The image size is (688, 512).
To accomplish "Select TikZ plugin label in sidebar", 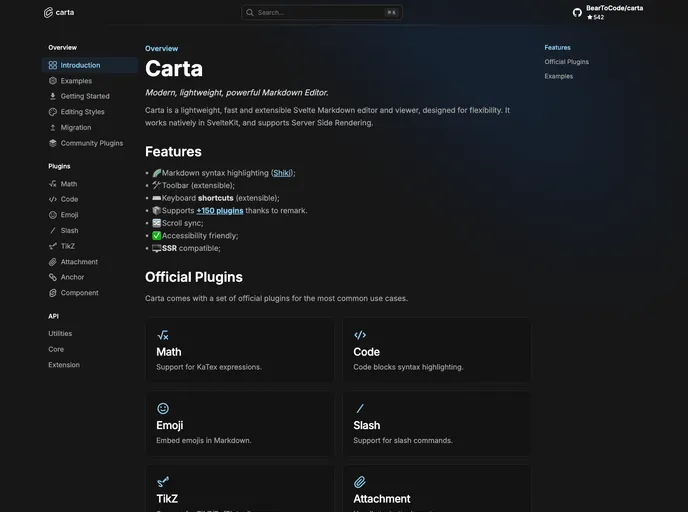I will [68, 246].
